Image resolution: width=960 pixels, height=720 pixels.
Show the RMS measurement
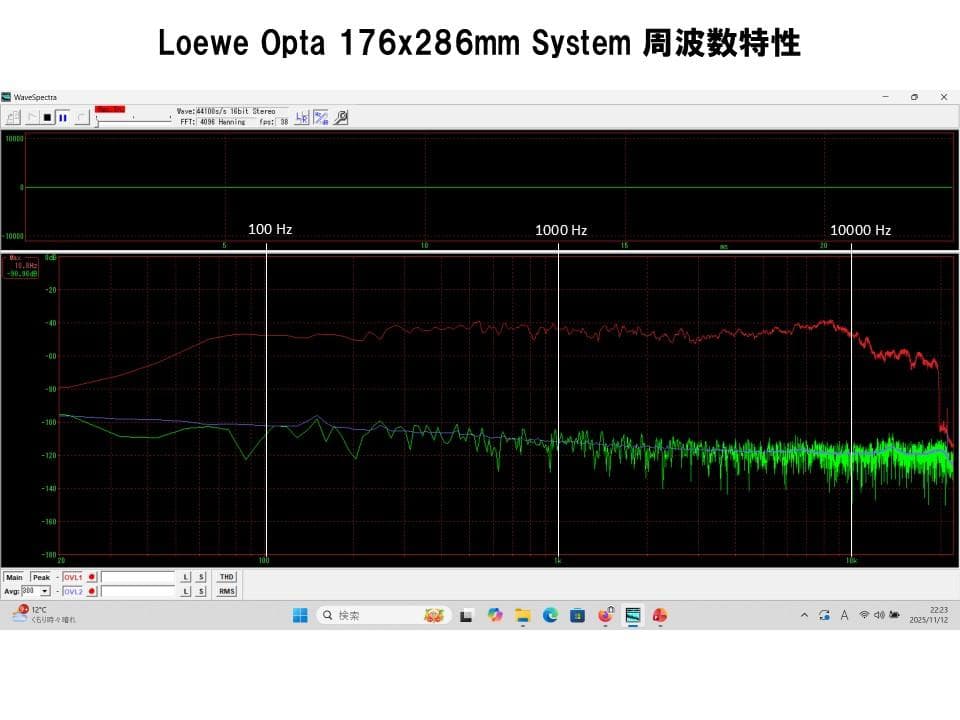coord(227,591)
